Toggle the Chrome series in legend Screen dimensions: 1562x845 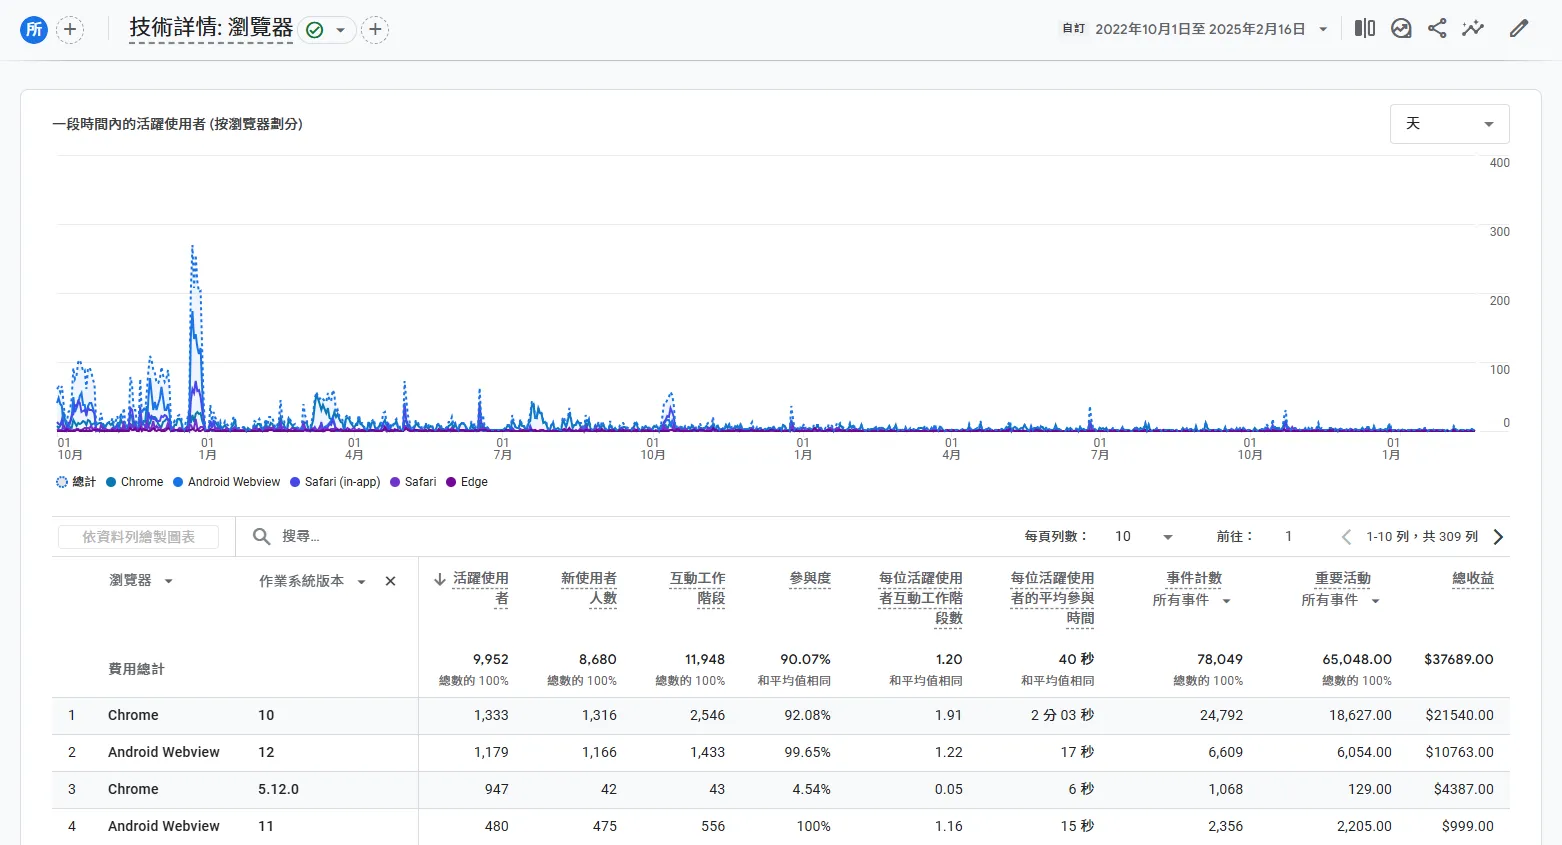[x=135, y=482]
